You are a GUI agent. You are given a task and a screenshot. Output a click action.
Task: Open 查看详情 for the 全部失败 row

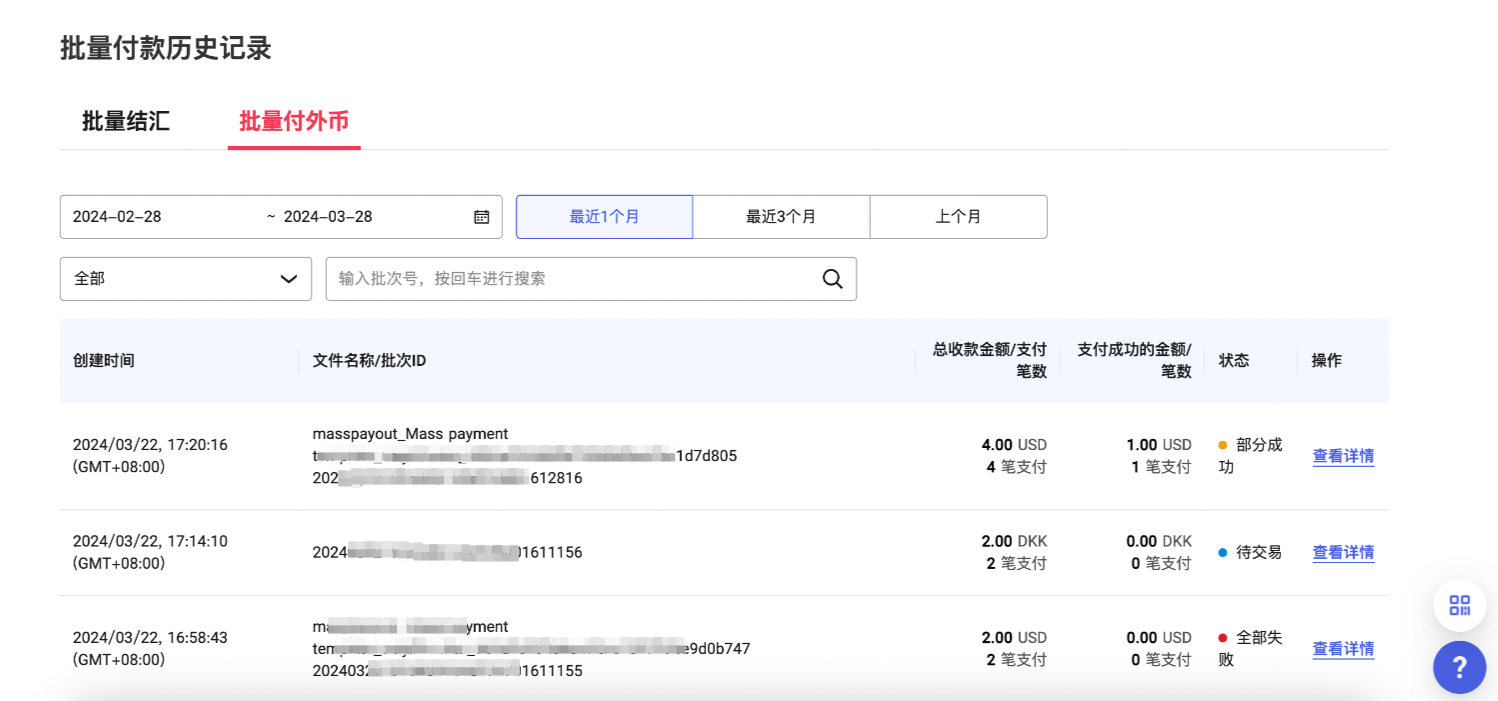pyautogui.click(x=1343, y=649)
